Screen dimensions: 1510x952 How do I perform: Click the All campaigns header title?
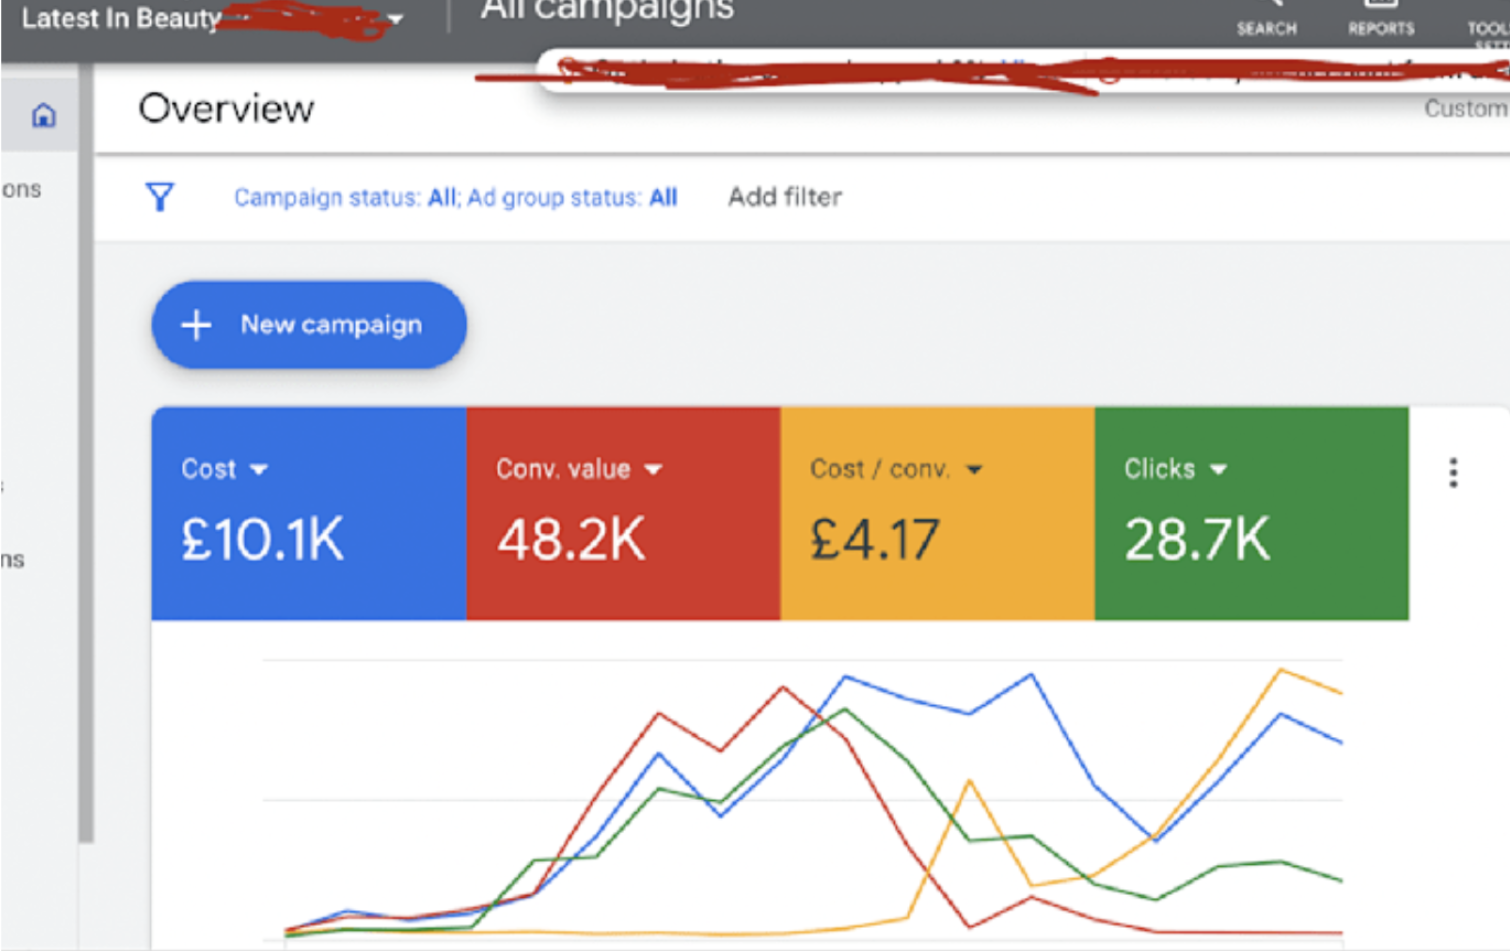click(x=607, y=12)
